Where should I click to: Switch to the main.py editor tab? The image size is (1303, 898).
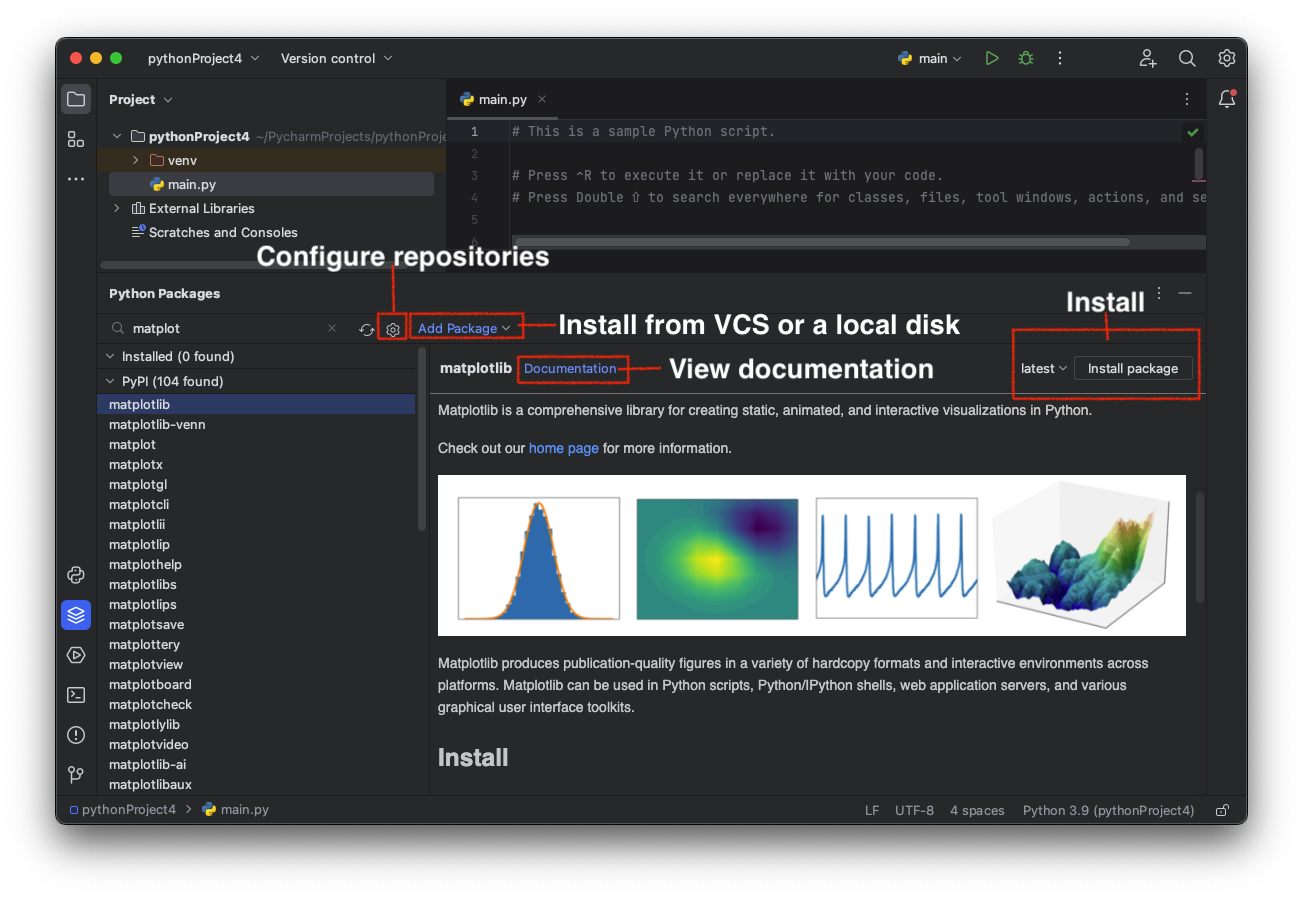click(503, 99)
